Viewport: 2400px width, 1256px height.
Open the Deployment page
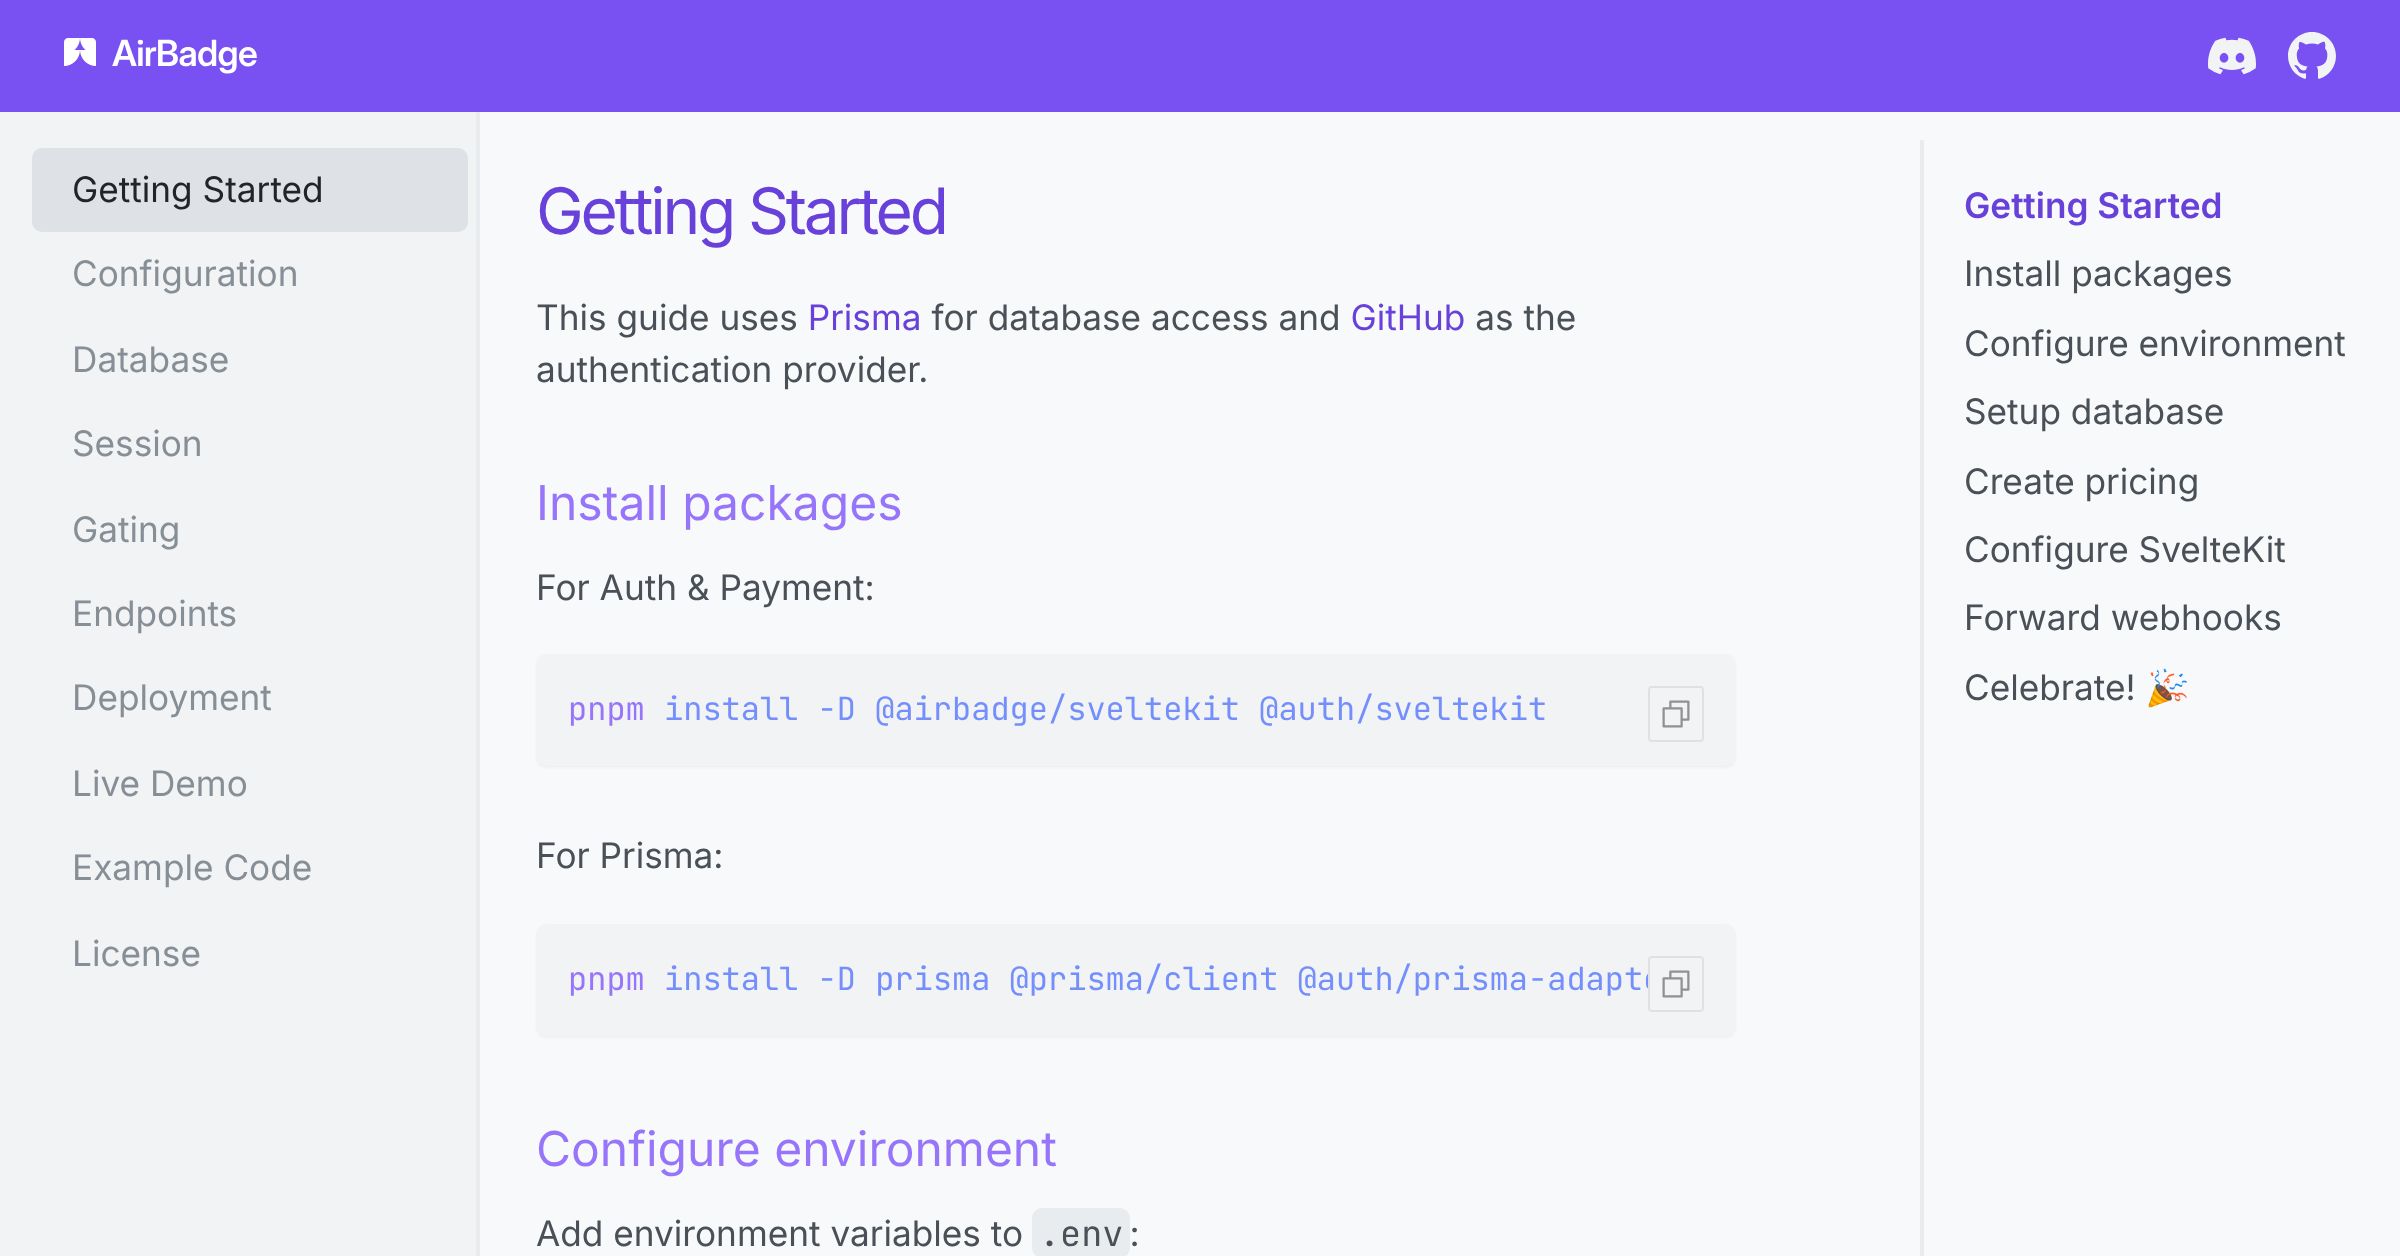(x=172, y=698)
